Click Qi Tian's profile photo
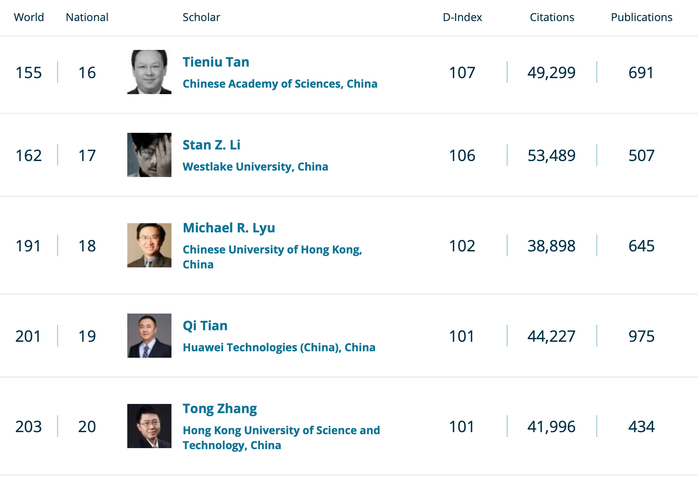The width and height of the screenshot is (700, 477). (x=149, y=336)
